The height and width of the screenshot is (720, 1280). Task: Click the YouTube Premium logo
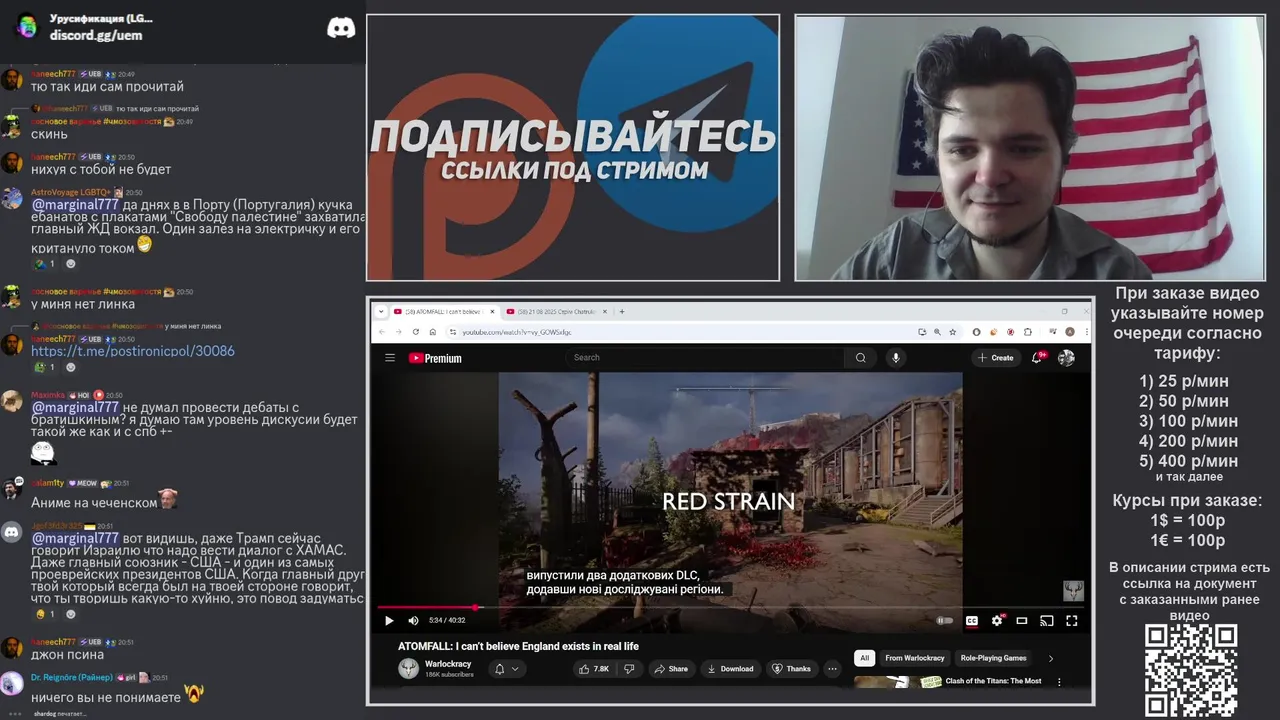tap(435, 358)
